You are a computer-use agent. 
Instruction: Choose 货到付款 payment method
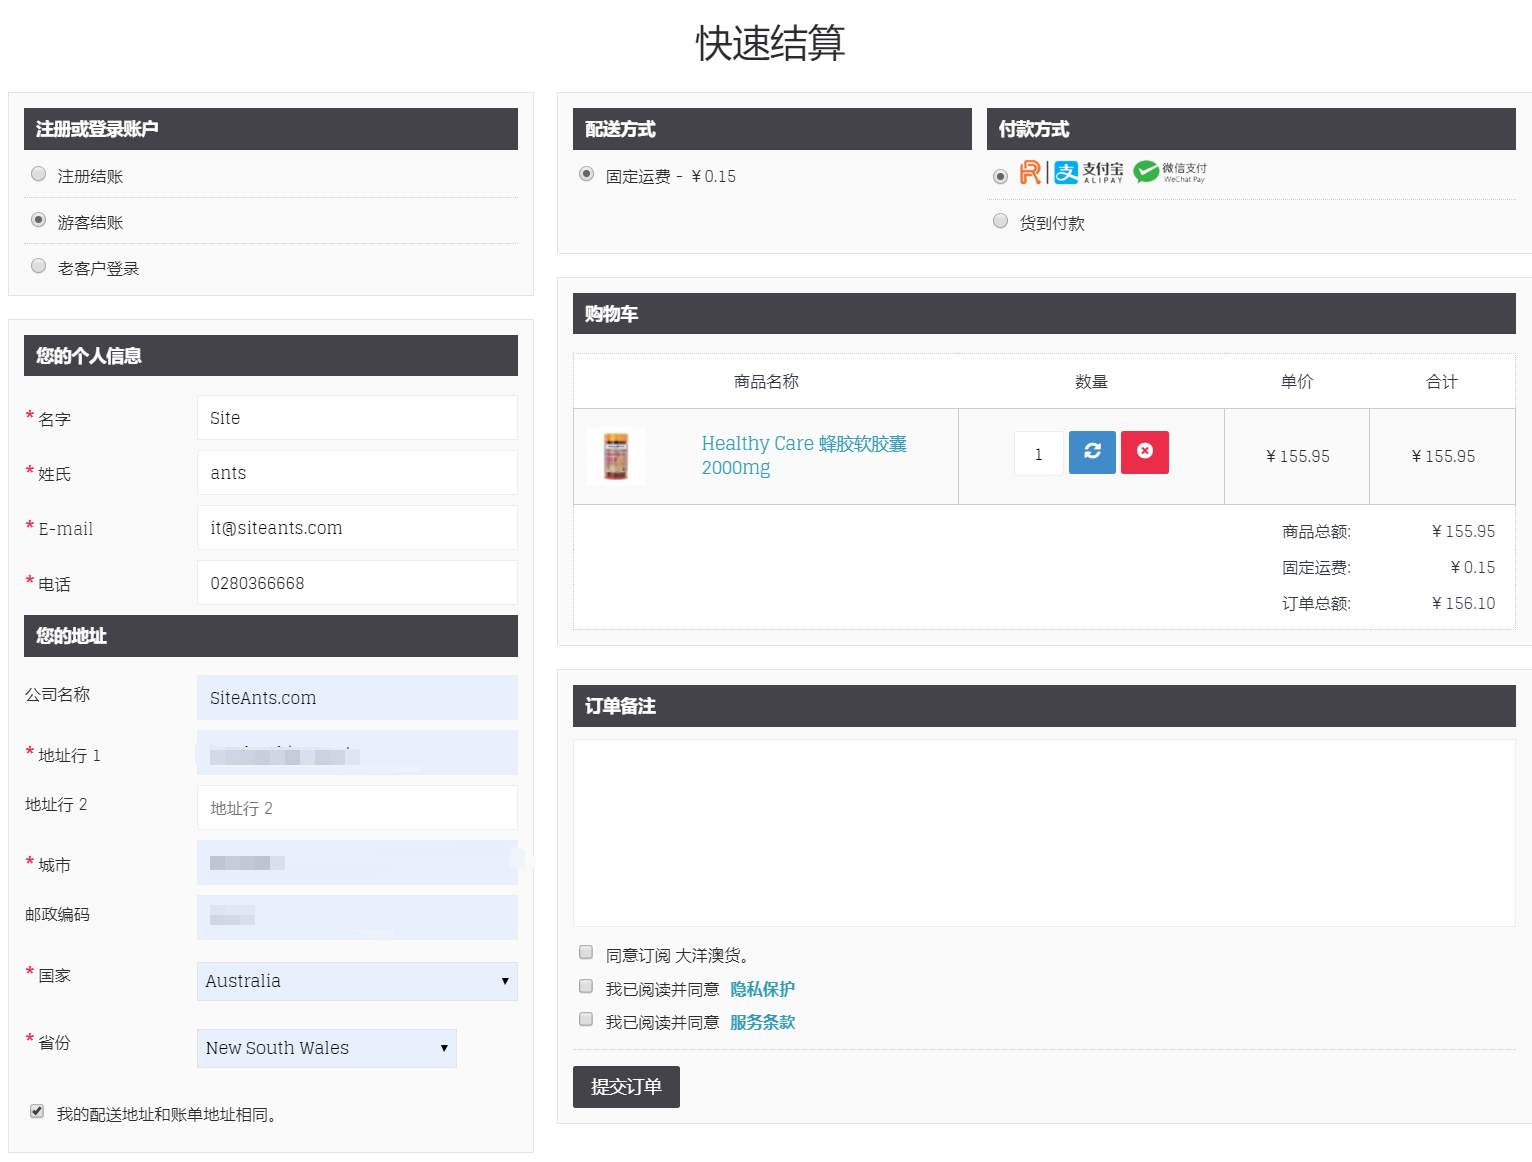(1000, 221)
